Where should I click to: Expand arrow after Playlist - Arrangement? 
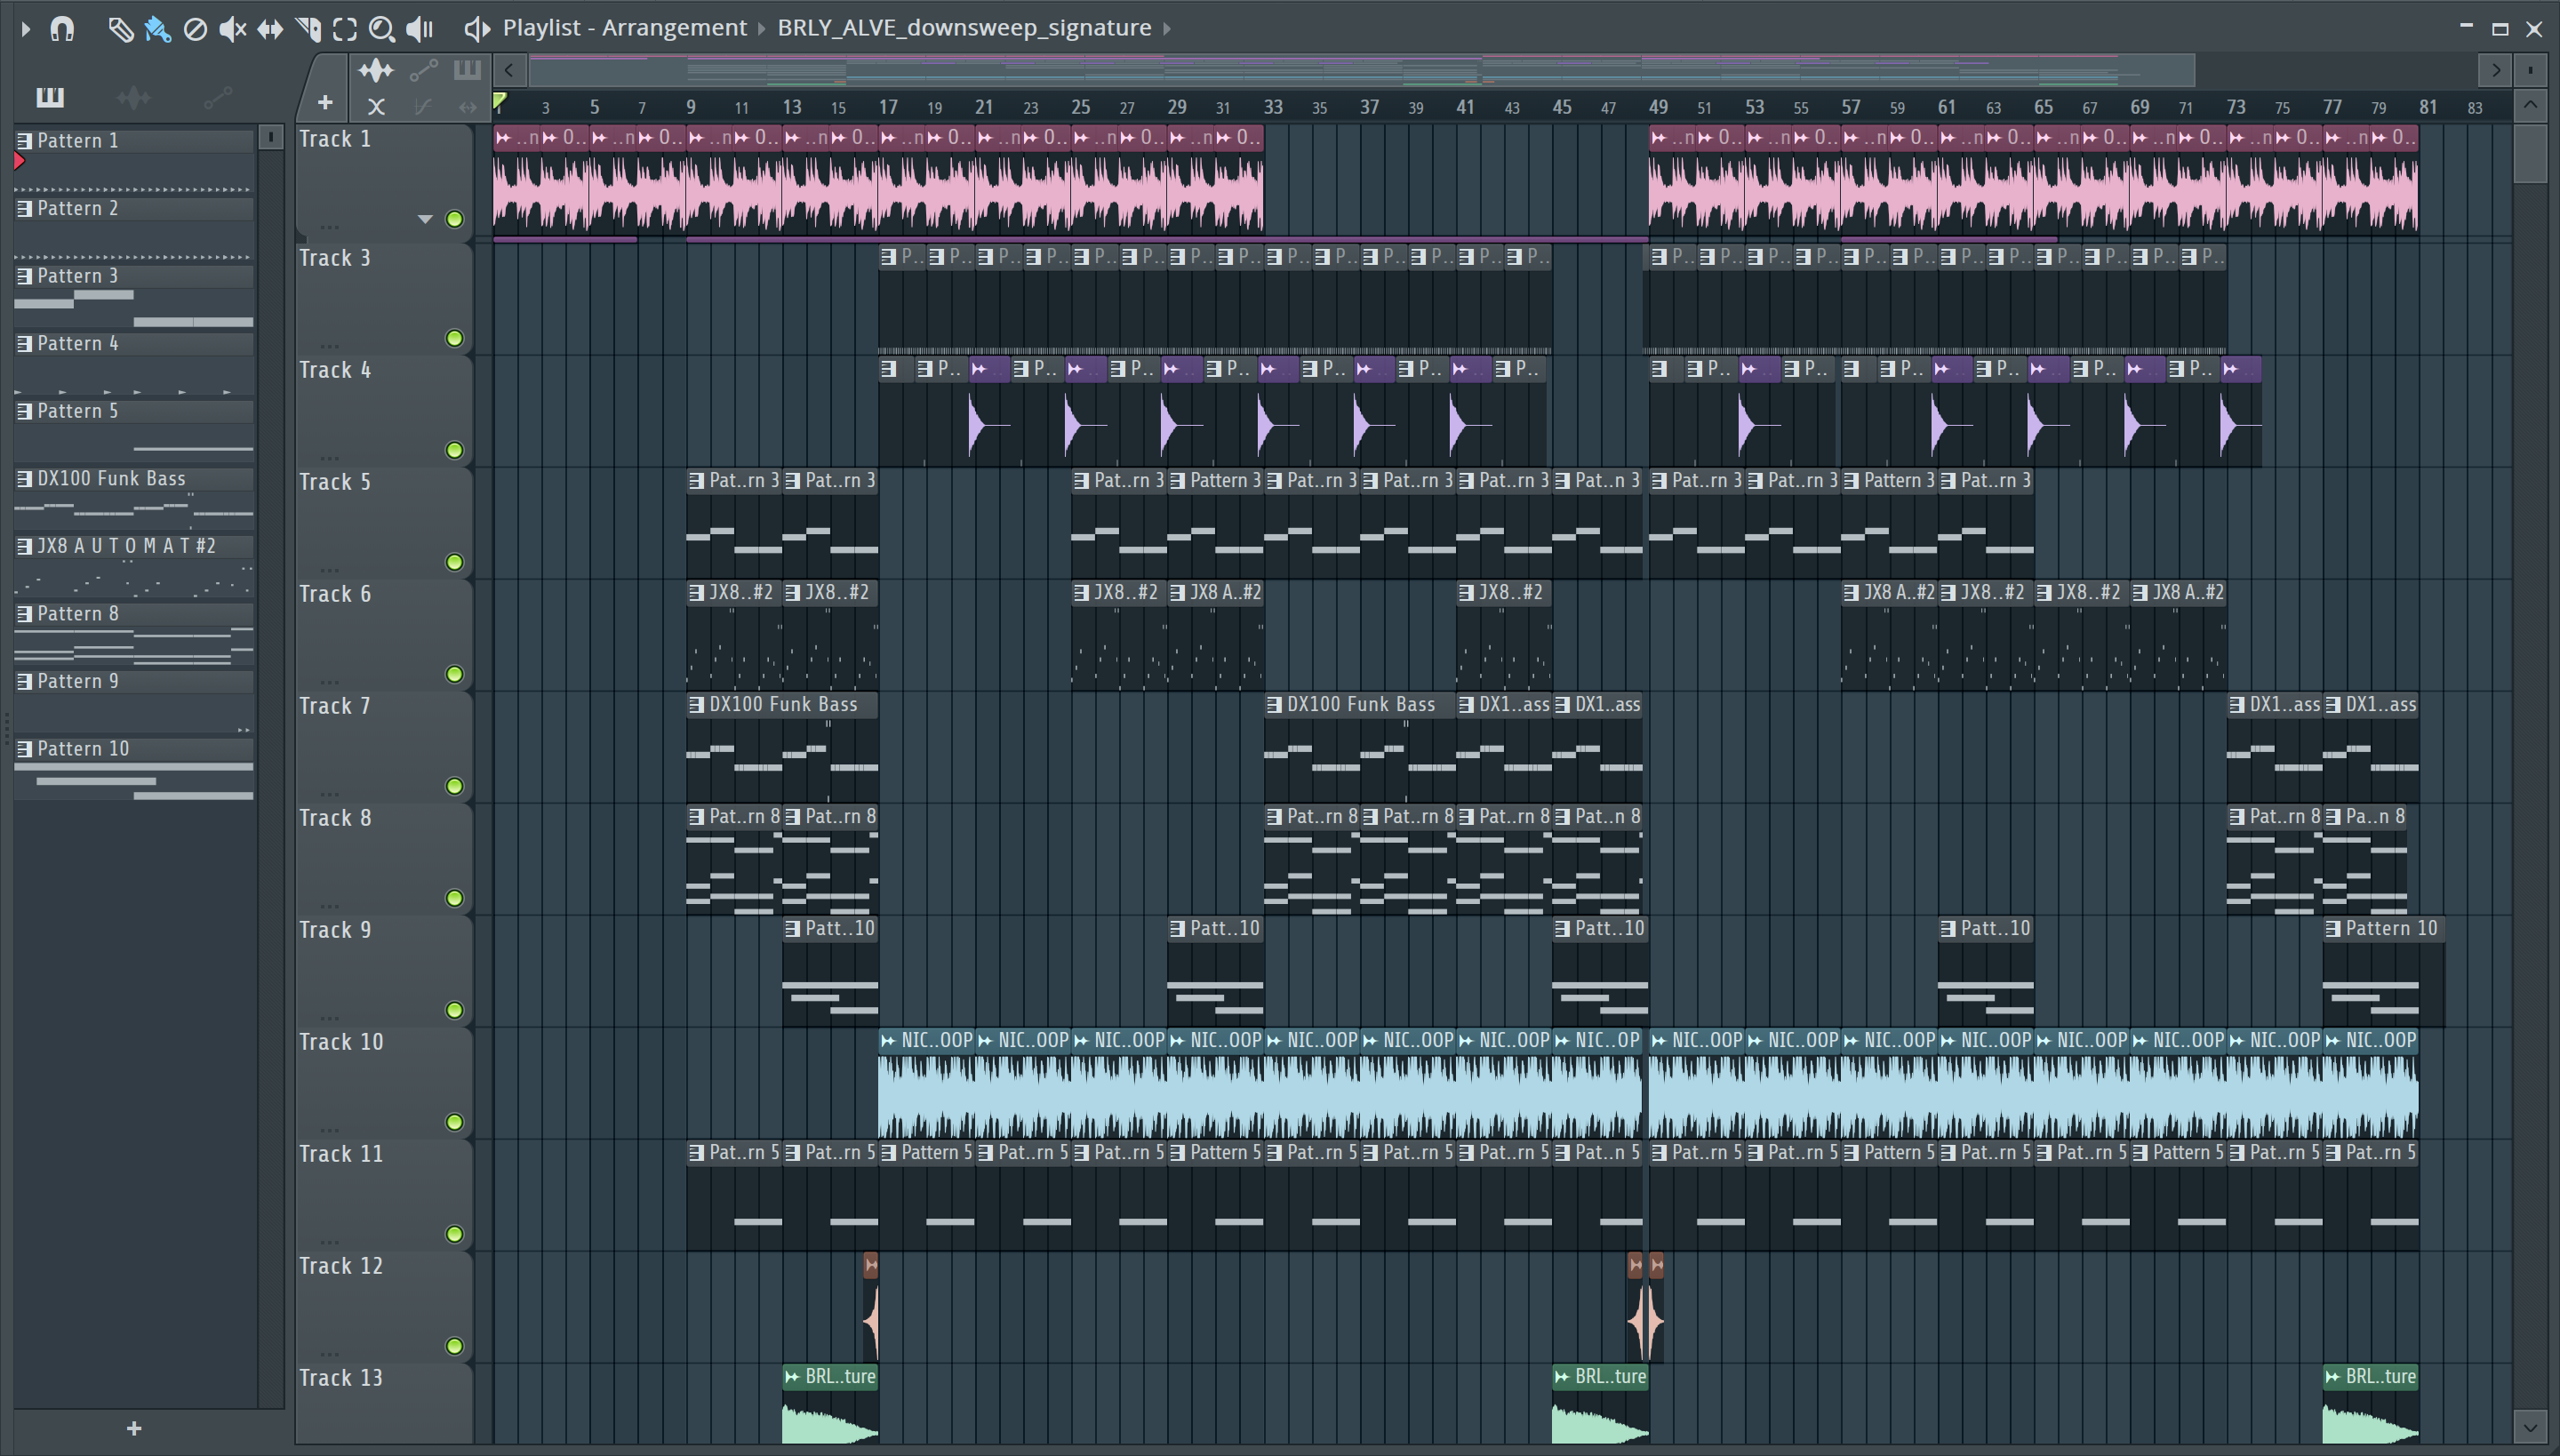coord(762,28)
